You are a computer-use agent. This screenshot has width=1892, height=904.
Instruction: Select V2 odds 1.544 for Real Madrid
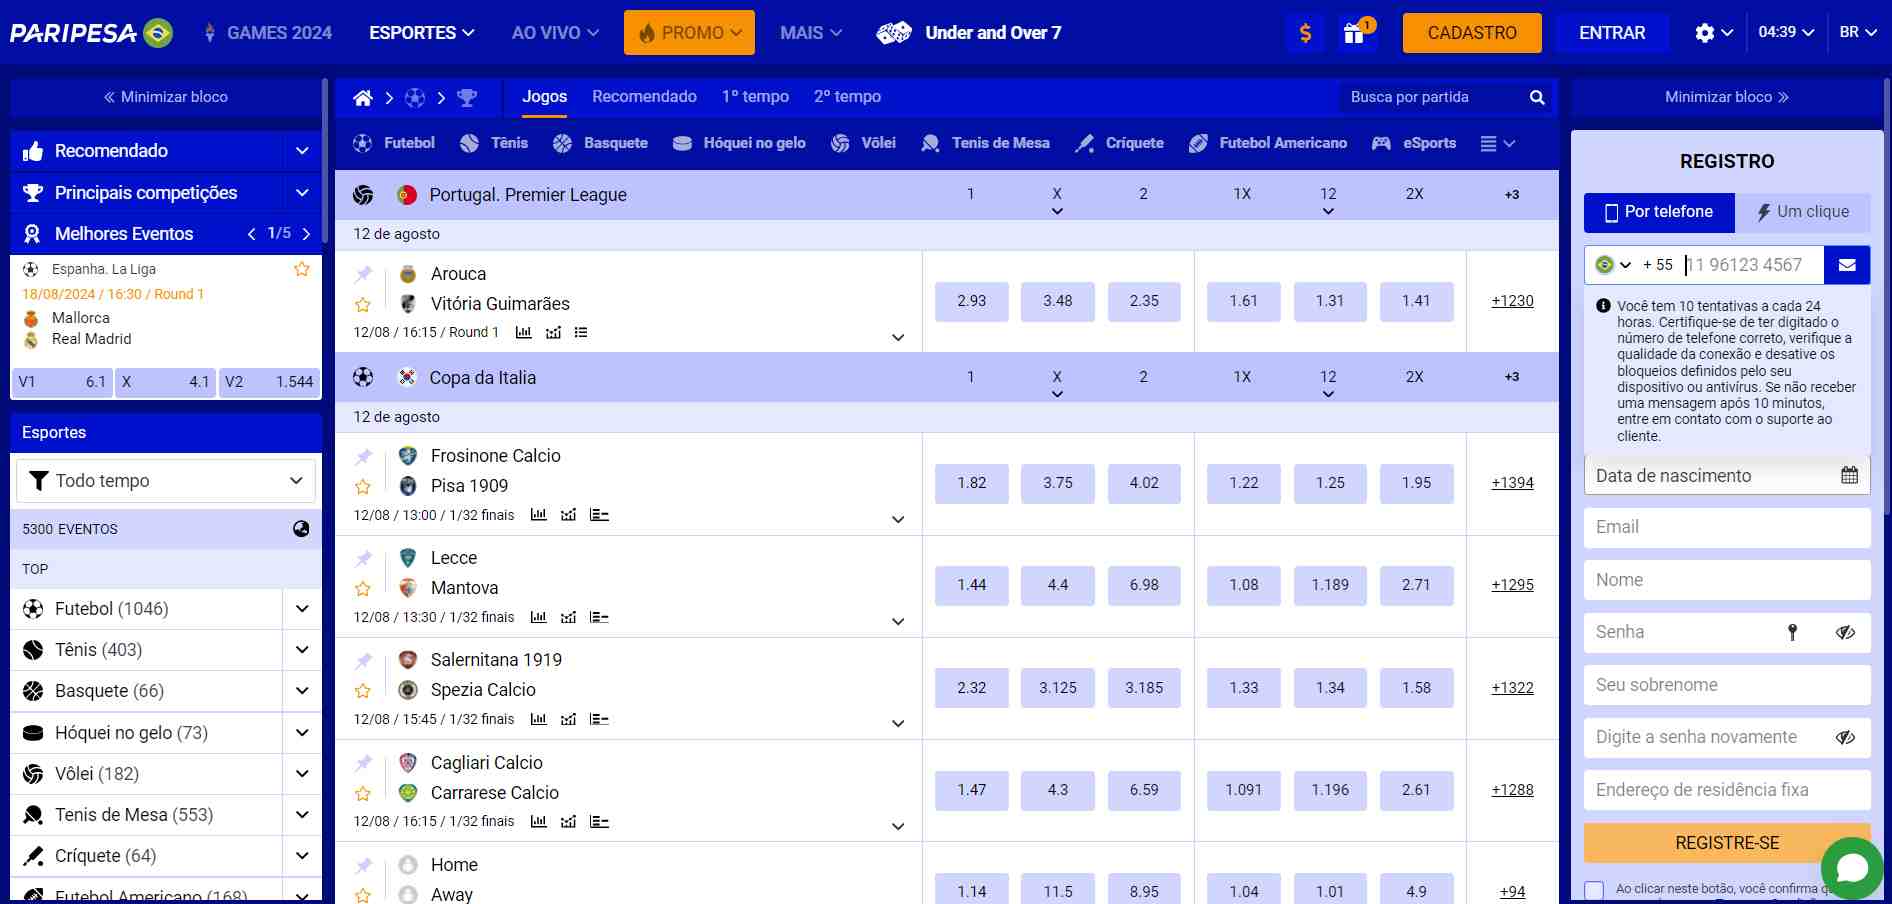269,382
